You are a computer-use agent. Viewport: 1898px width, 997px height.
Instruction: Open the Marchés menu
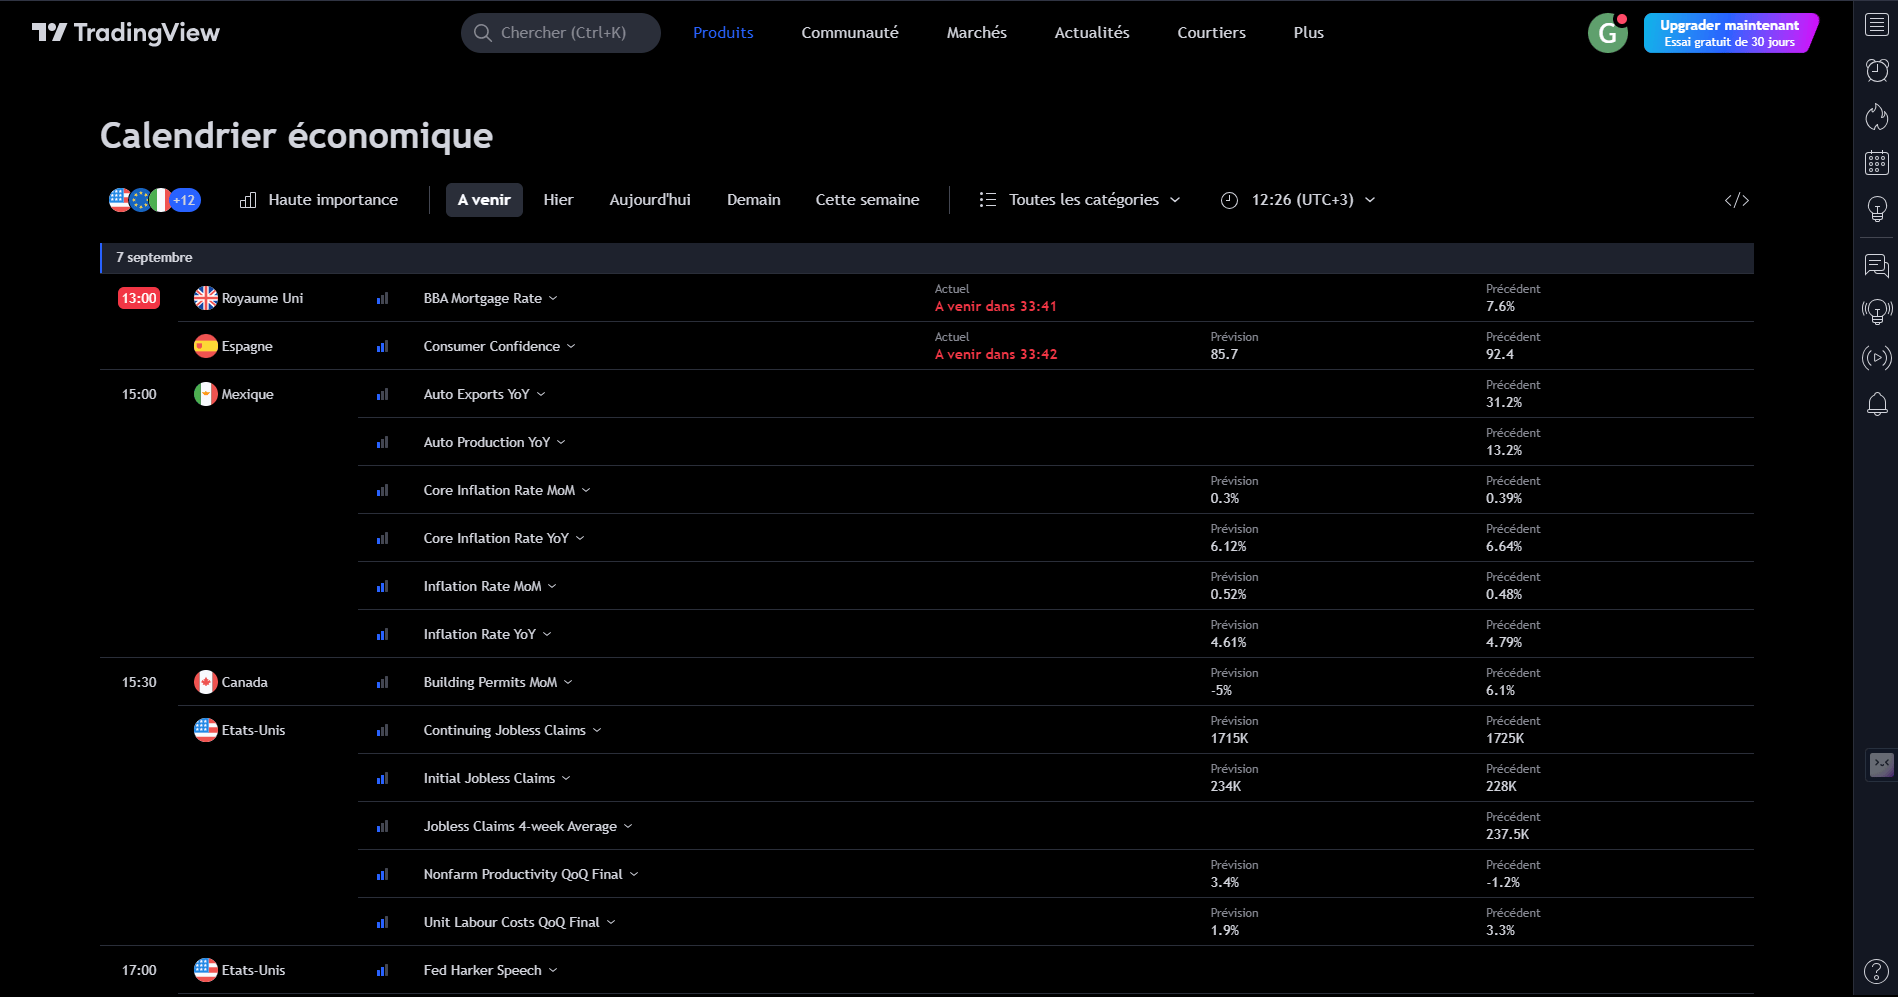(976, 33)
